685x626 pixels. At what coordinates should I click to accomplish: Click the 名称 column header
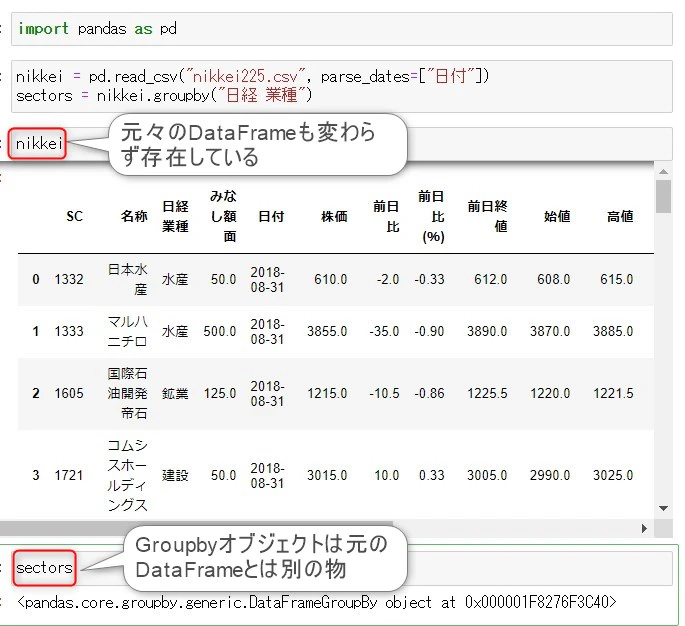tap(134, 216)
